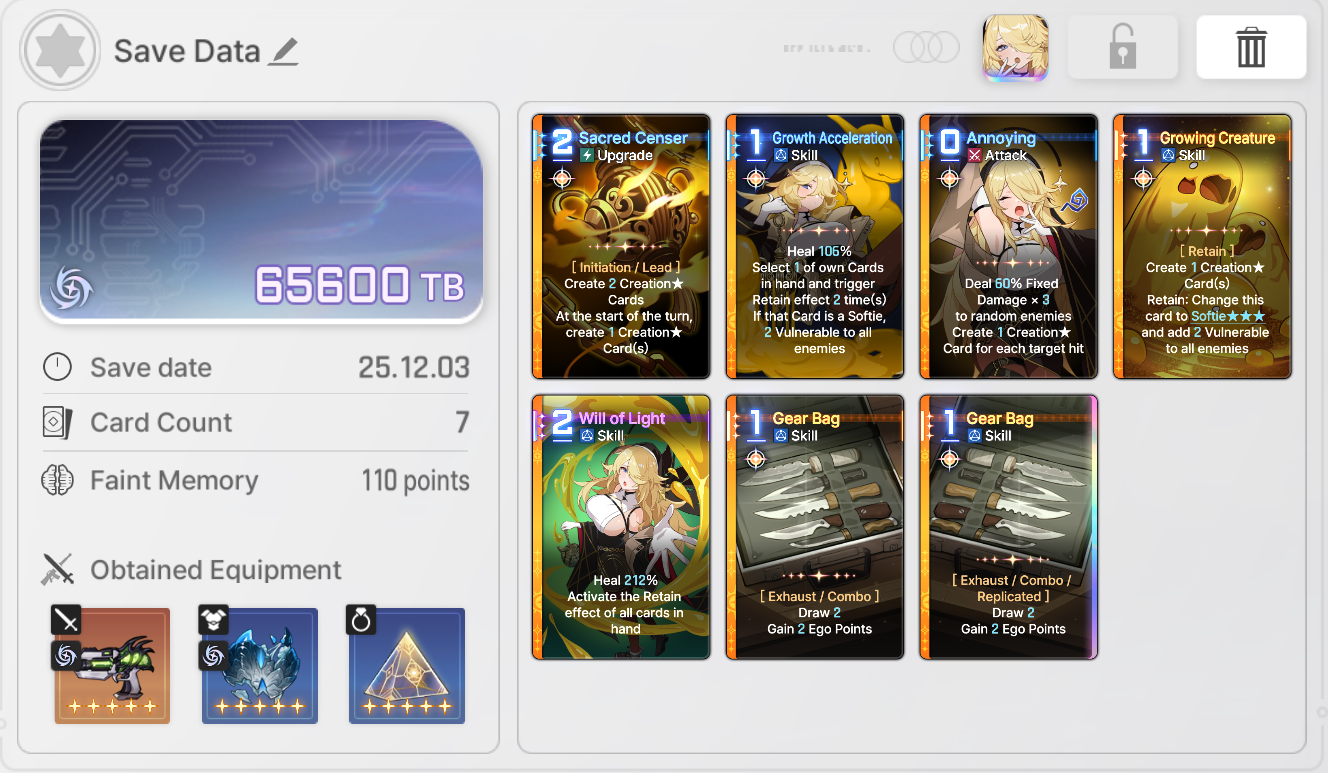
Task: Click the trash can delete button
Action: click(1251, 47)
